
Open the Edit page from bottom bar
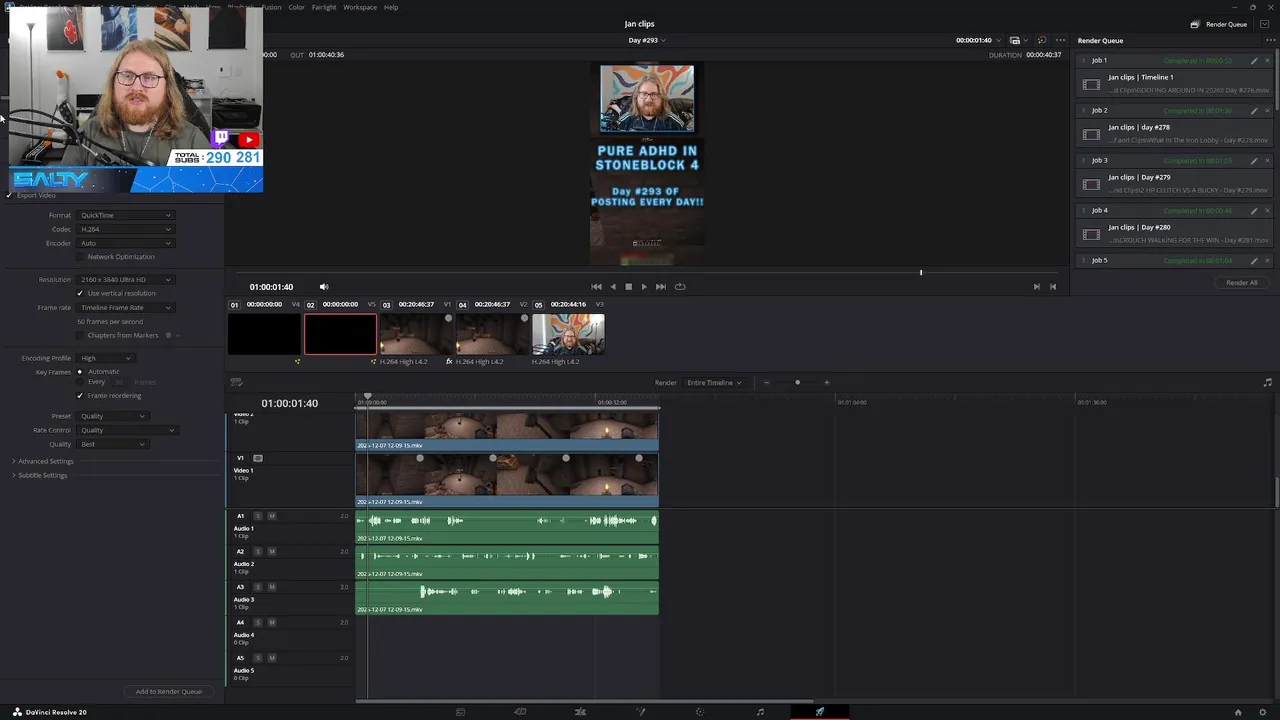(580, 712)
